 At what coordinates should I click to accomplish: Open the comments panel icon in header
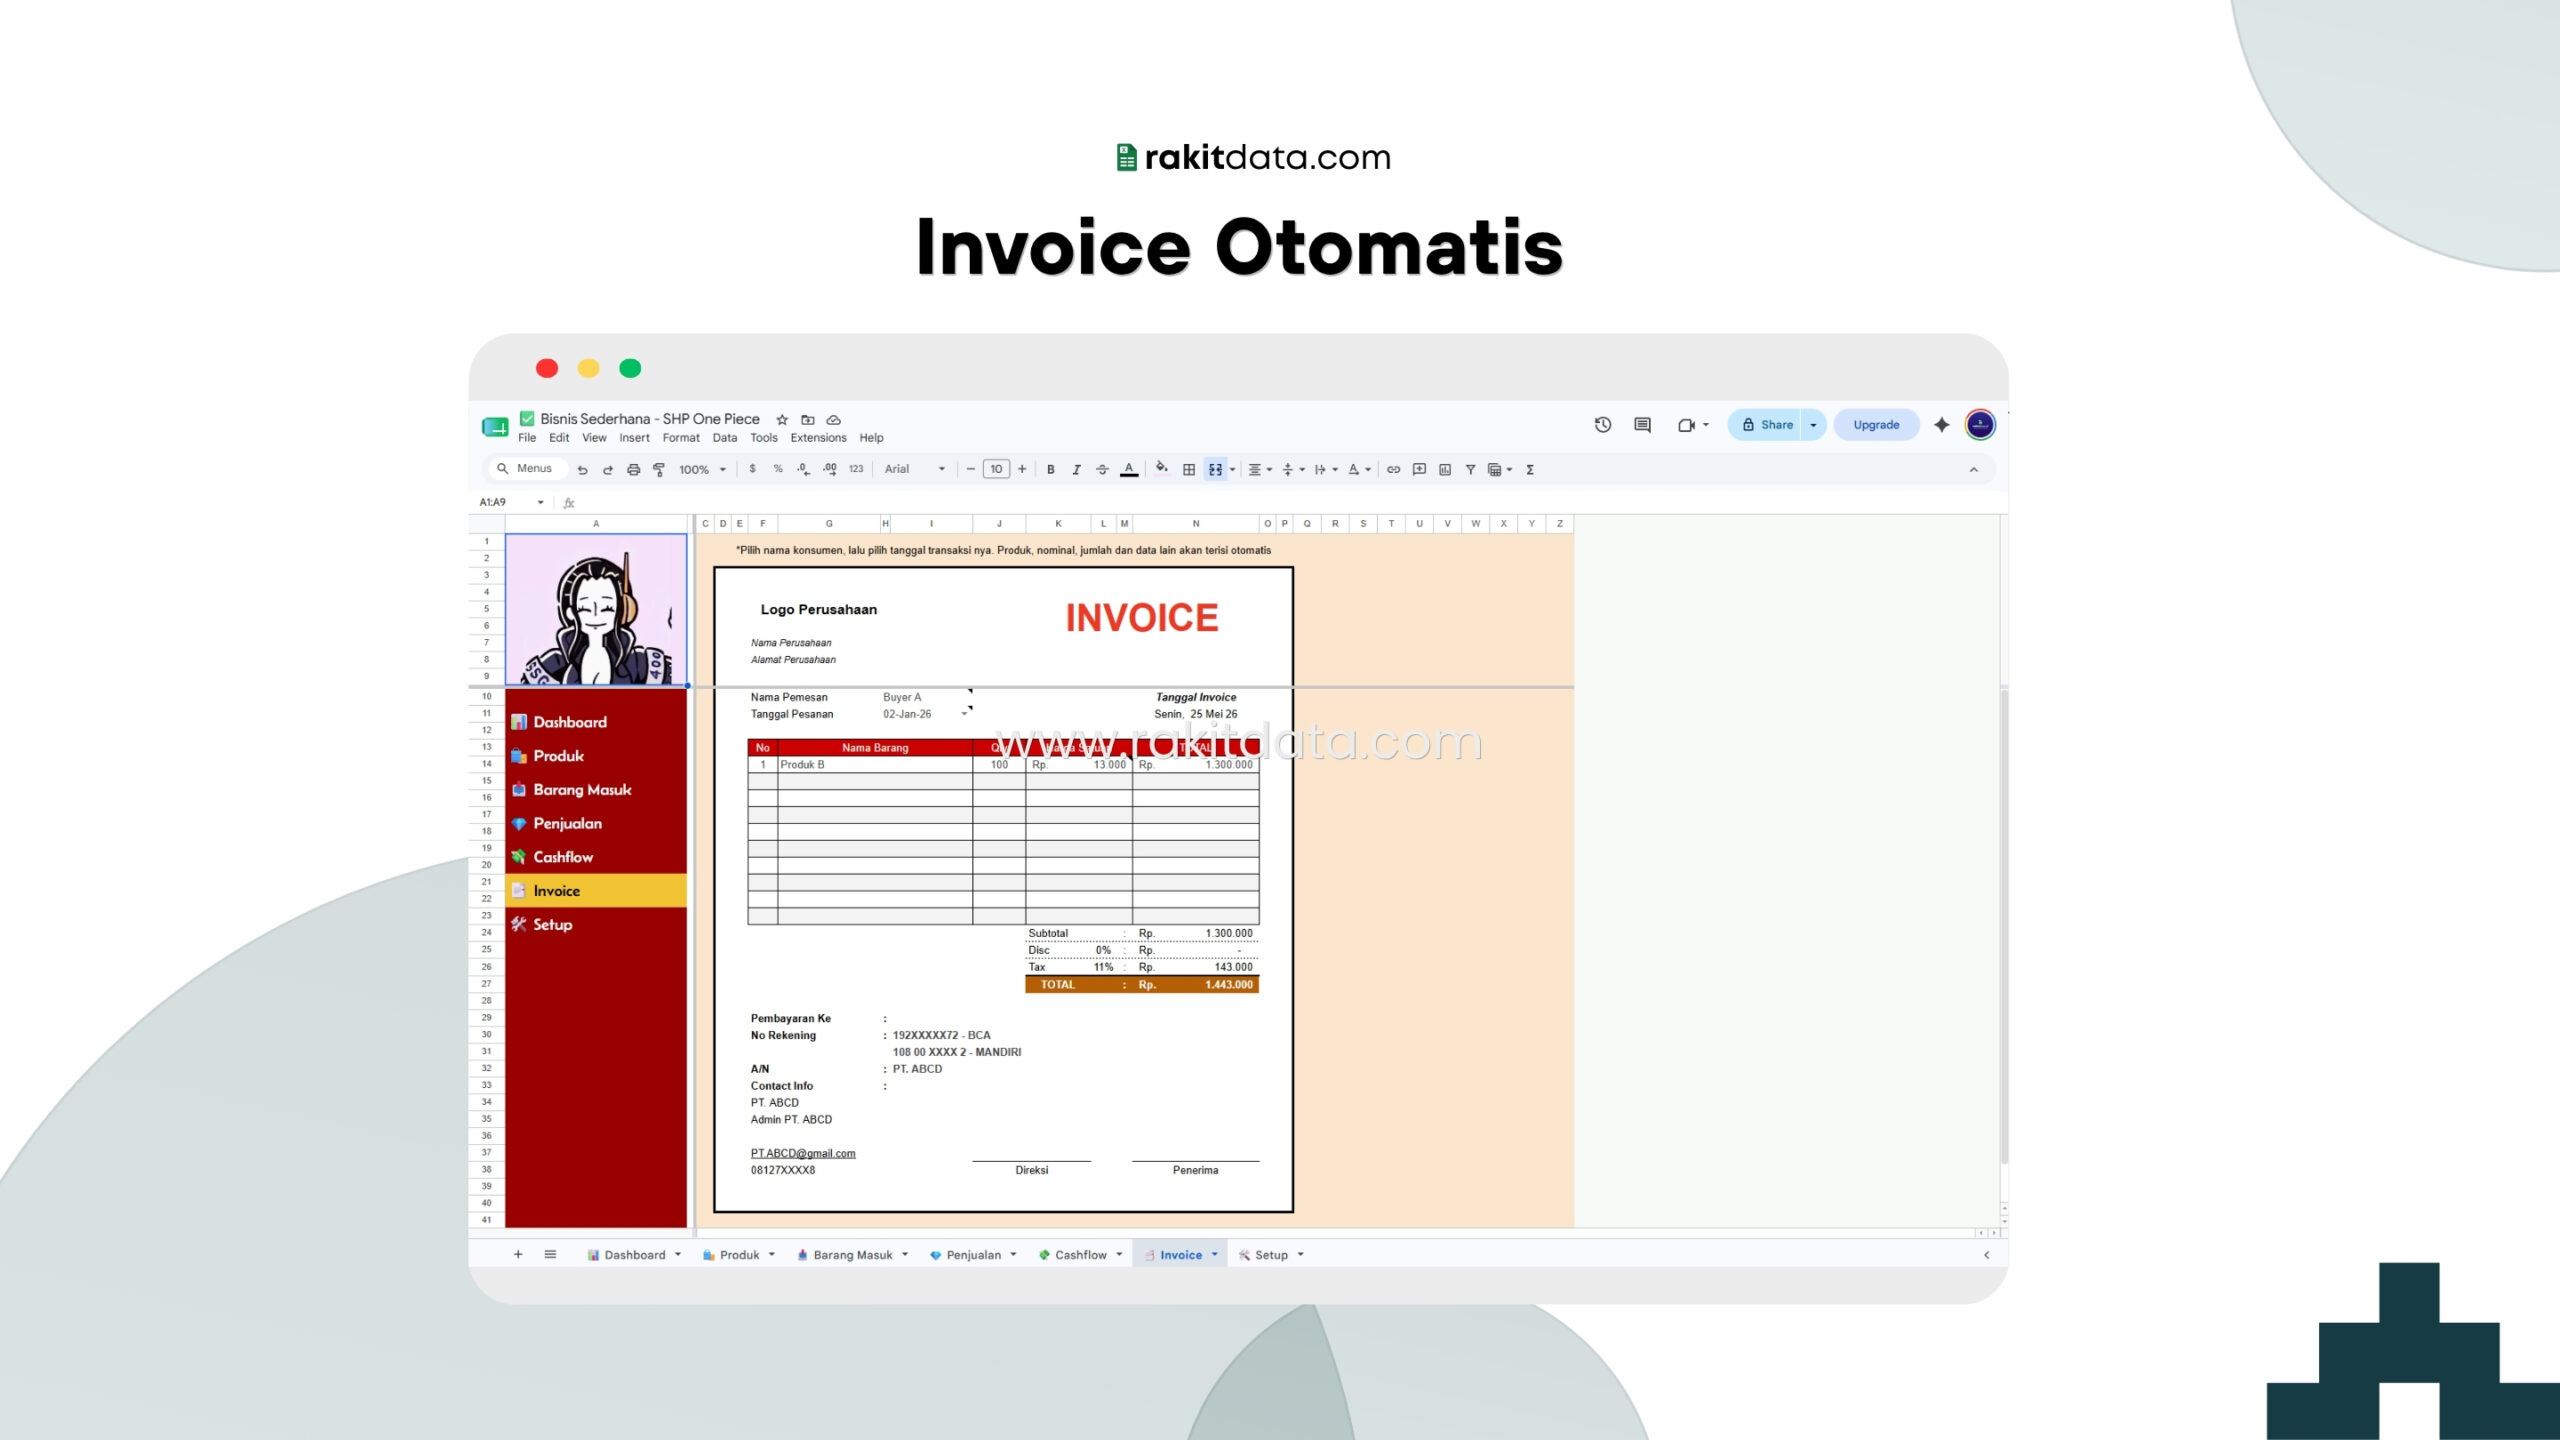(x=1642, y=425)
